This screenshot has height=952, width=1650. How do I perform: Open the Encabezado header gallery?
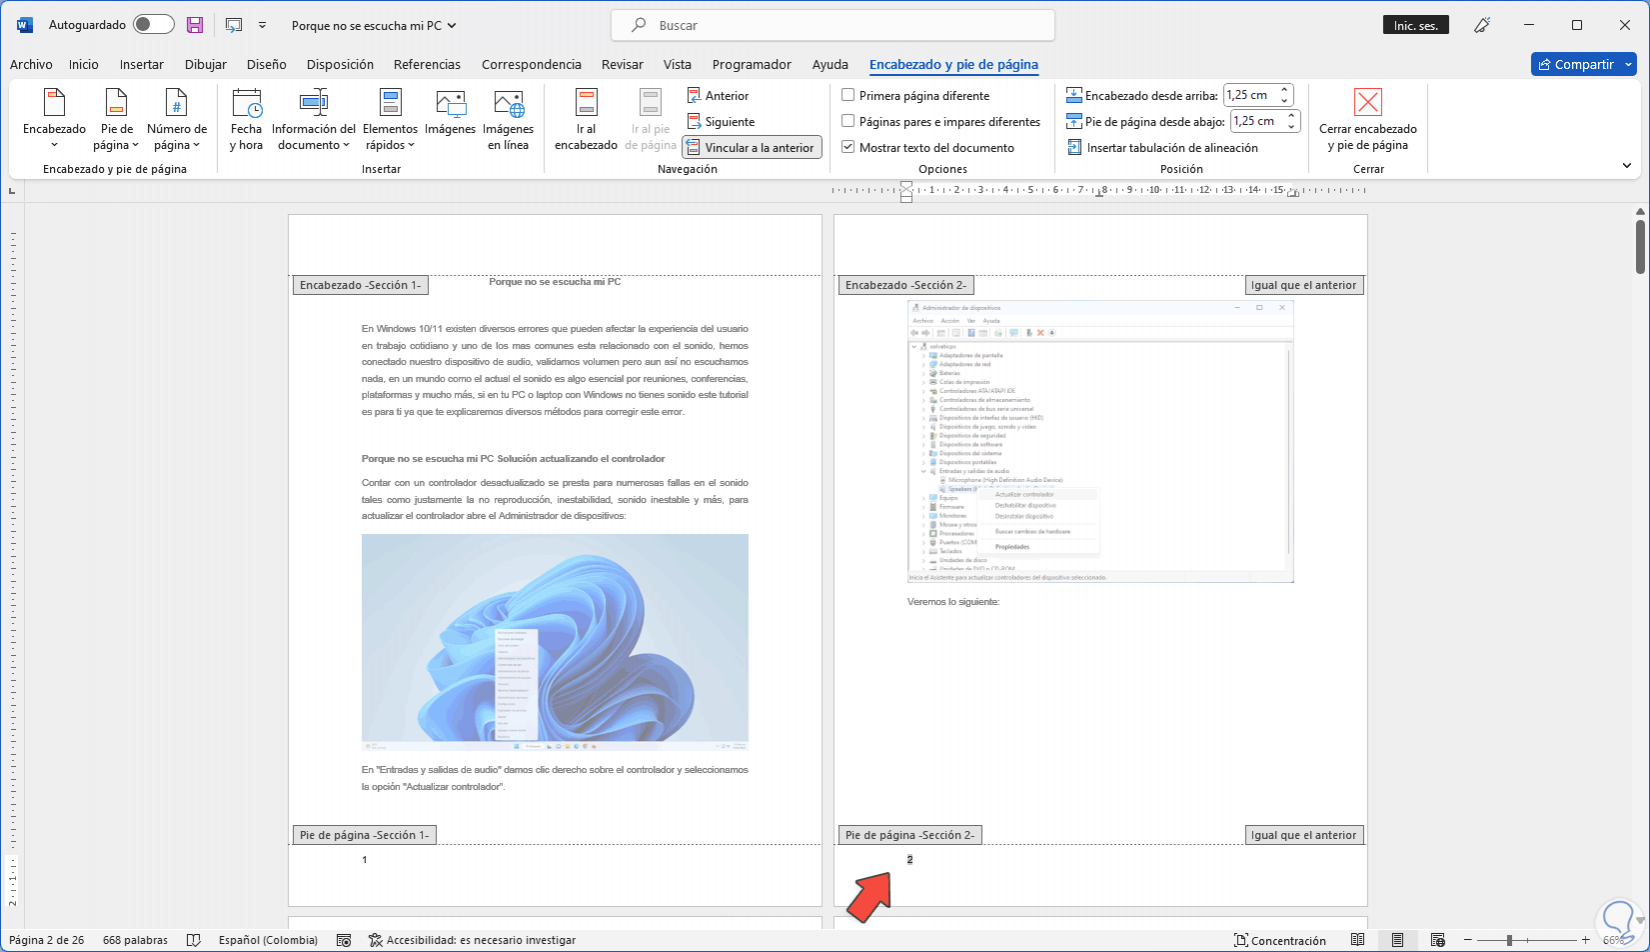[x=54, y=119]
